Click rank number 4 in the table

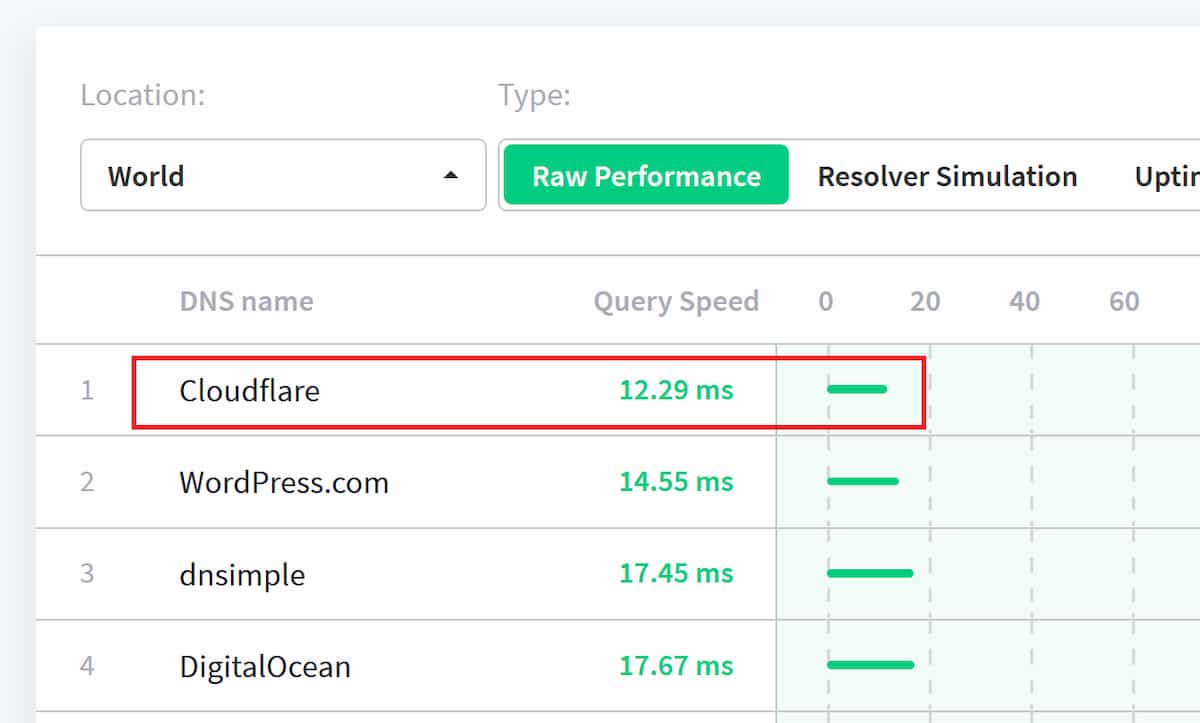click(x=87, y=666)
